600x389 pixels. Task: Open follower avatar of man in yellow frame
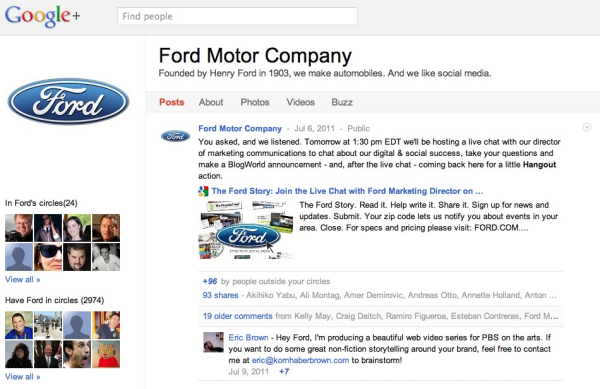106,325
